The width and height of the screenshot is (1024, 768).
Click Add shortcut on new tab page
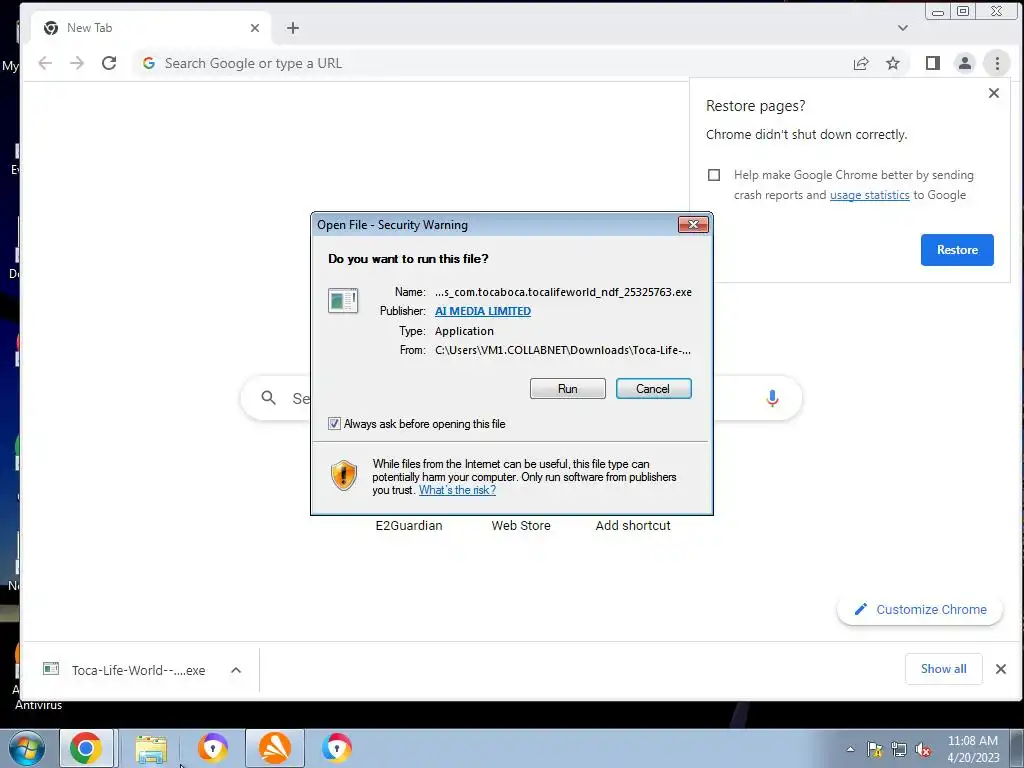tap(633, 526)
